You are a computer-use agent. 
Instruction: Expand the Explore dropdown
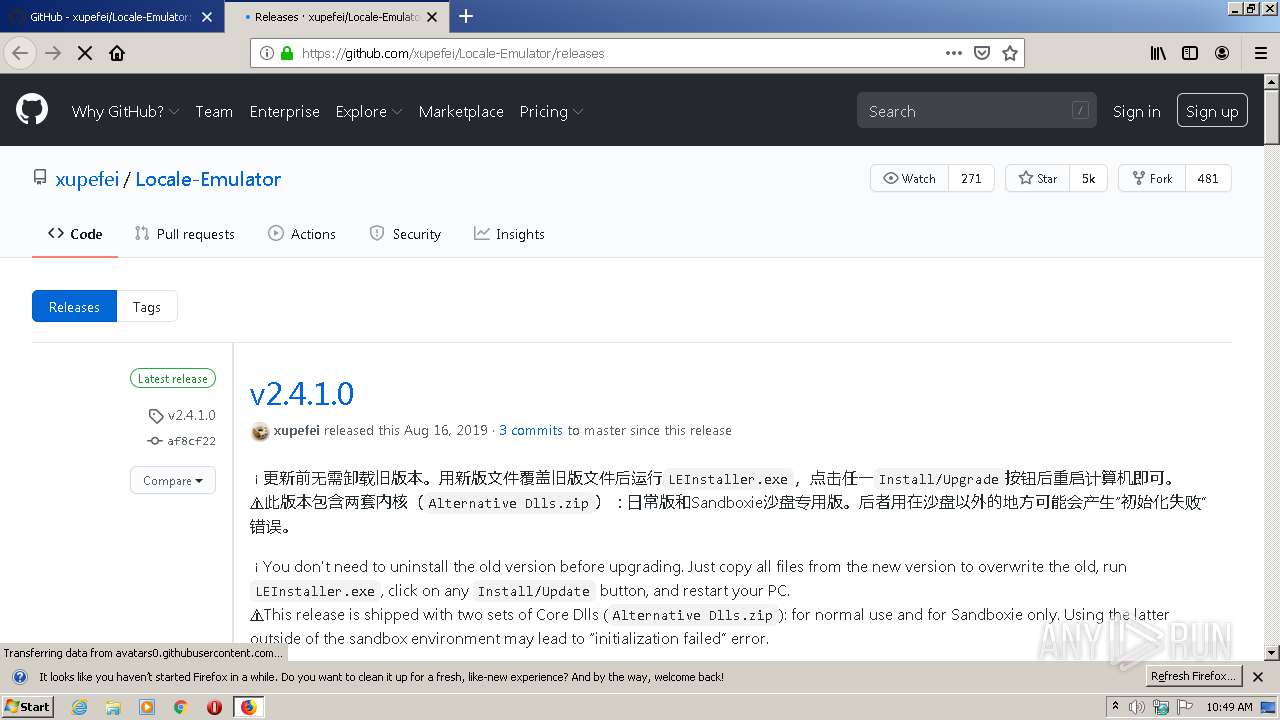point(369,111)
